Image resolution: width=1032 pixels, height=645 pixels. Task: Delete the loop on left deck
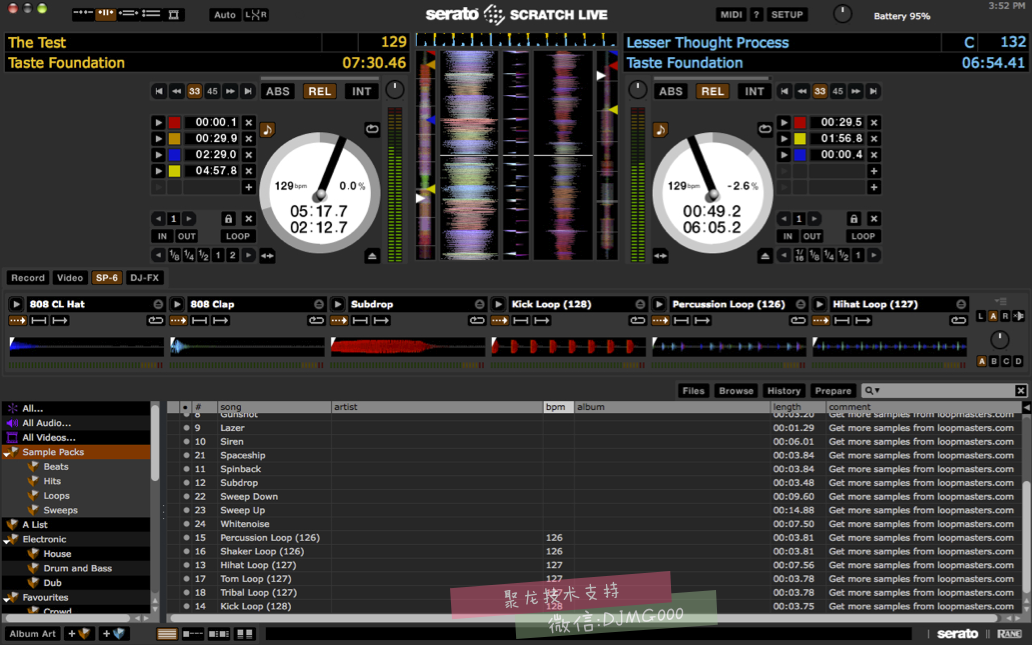point(249,219)
